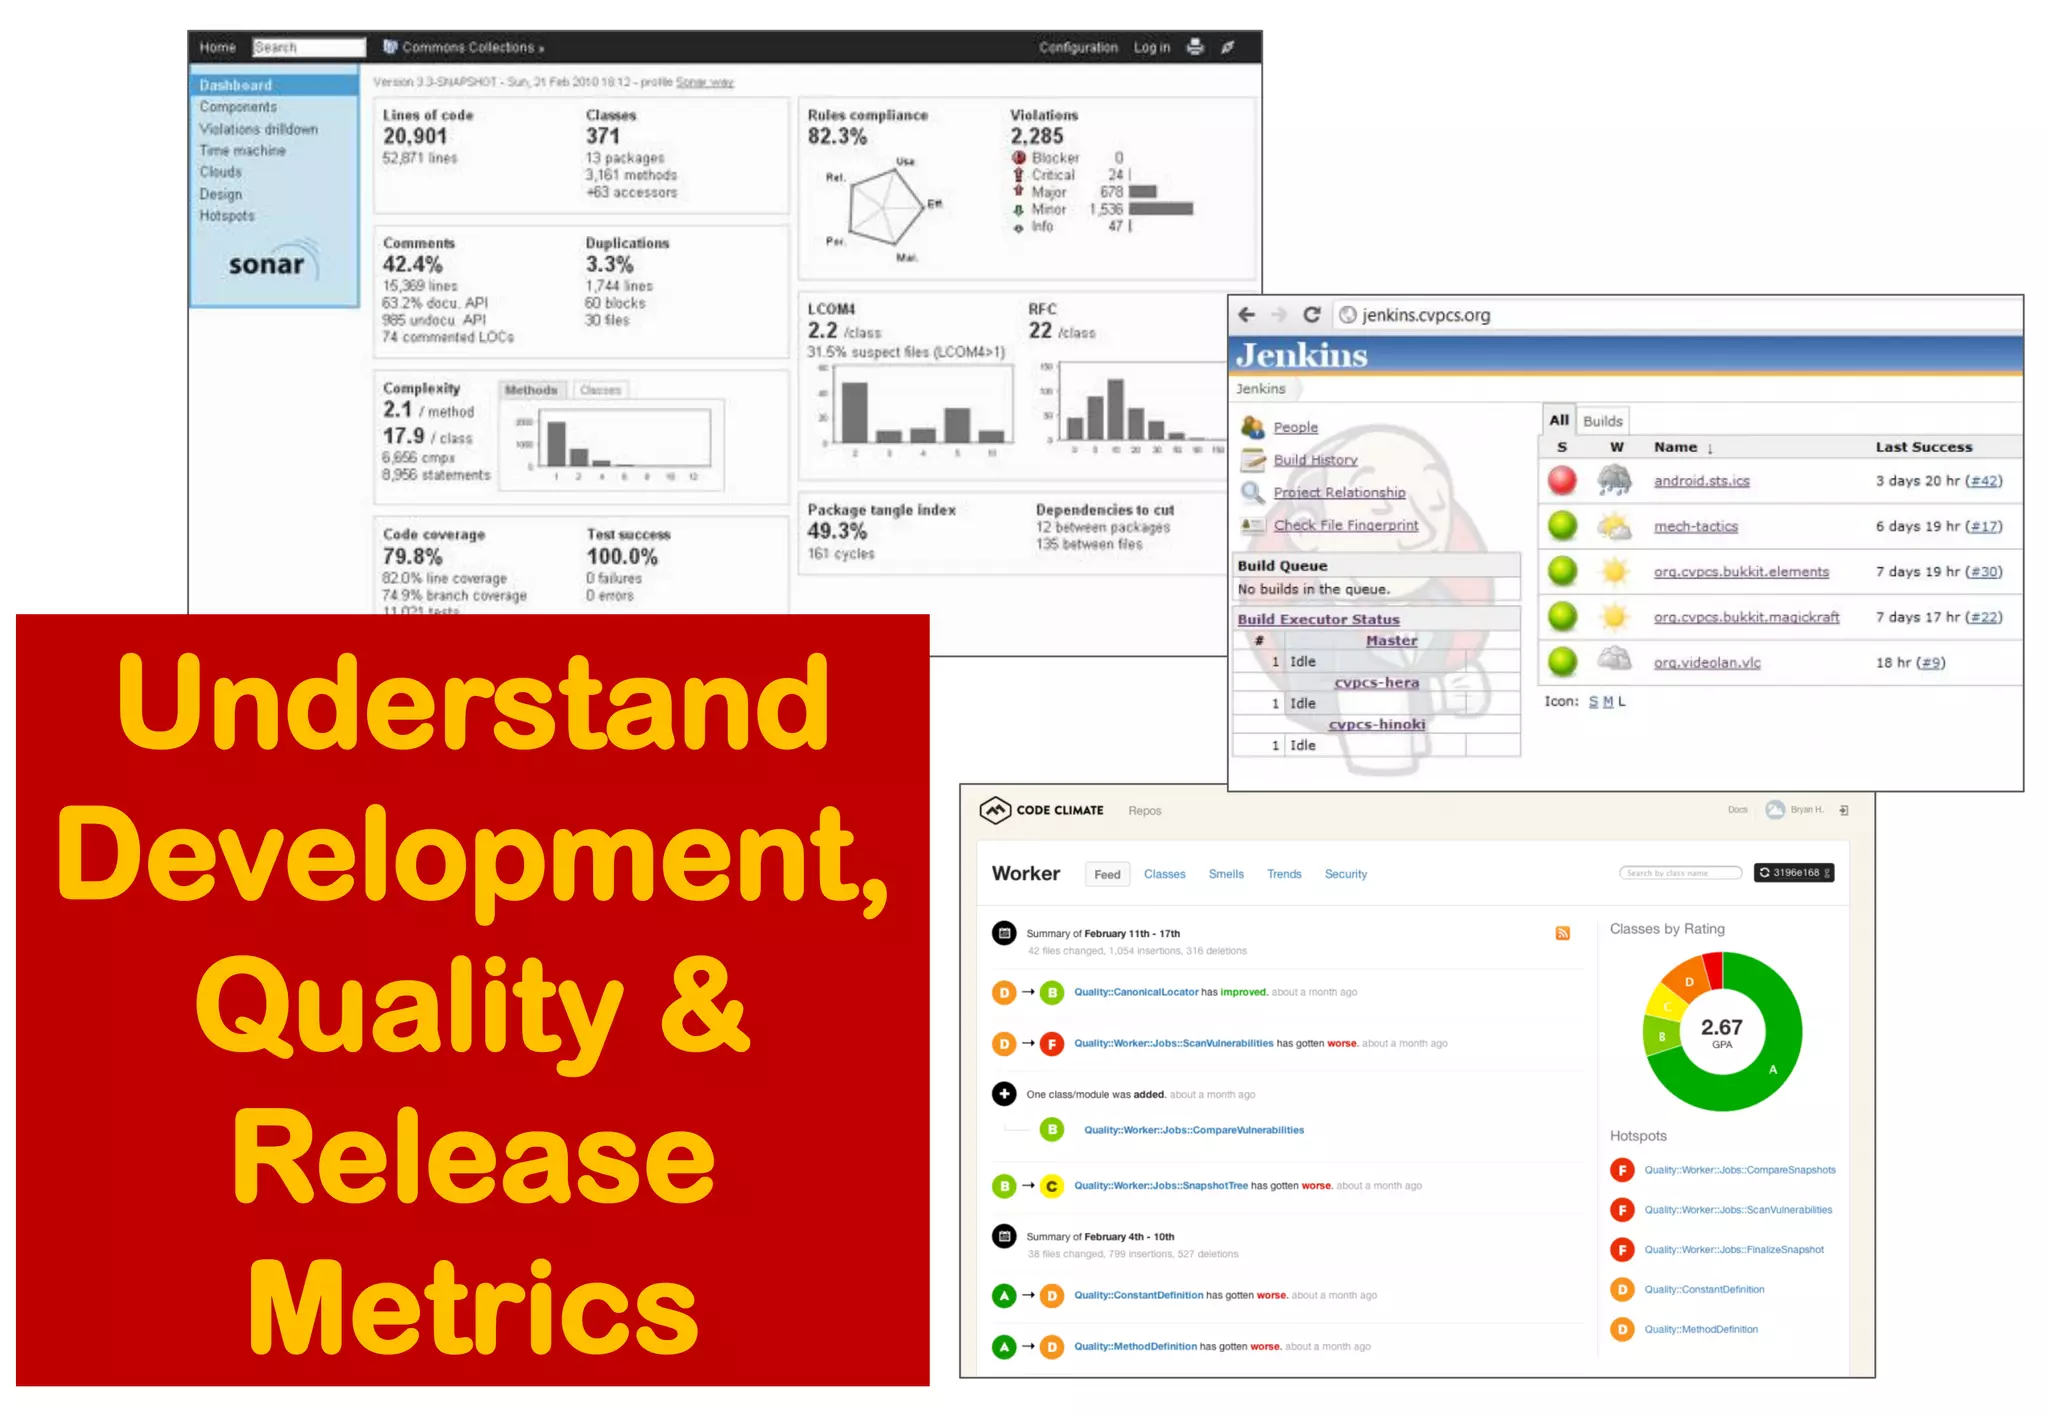The width and height of the screenshot is (2048, 1418).
Task: Click green status ball for org.videolan.vlc
Action: tap(1562, 662)
